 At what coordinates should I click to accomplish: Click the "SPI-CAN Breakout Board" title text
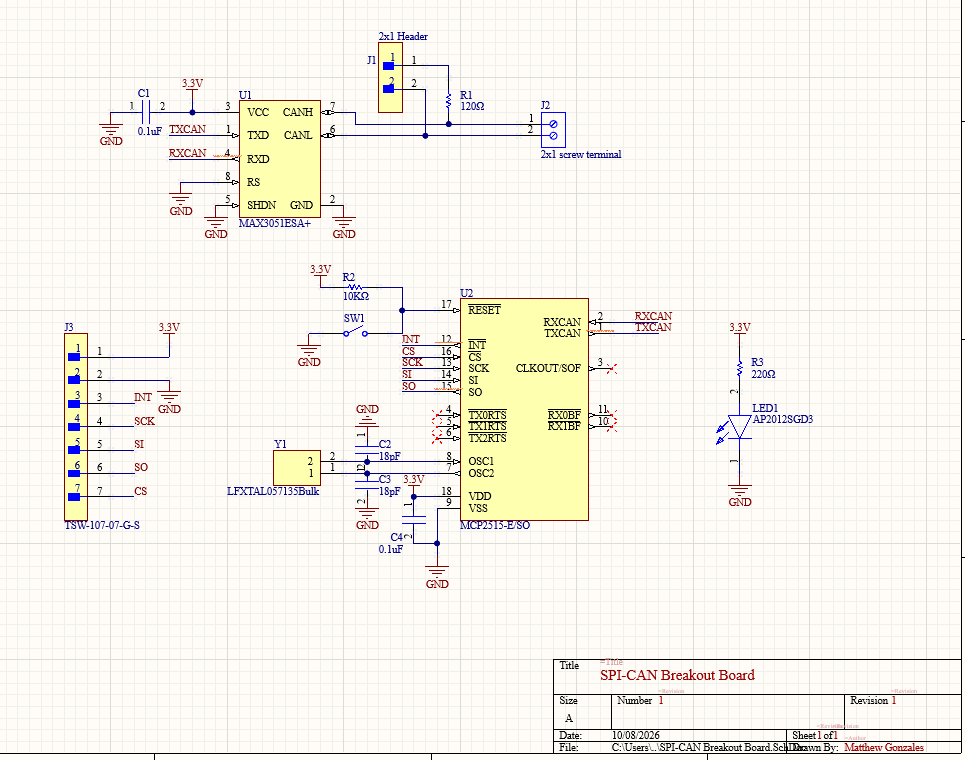click(678, 675)
